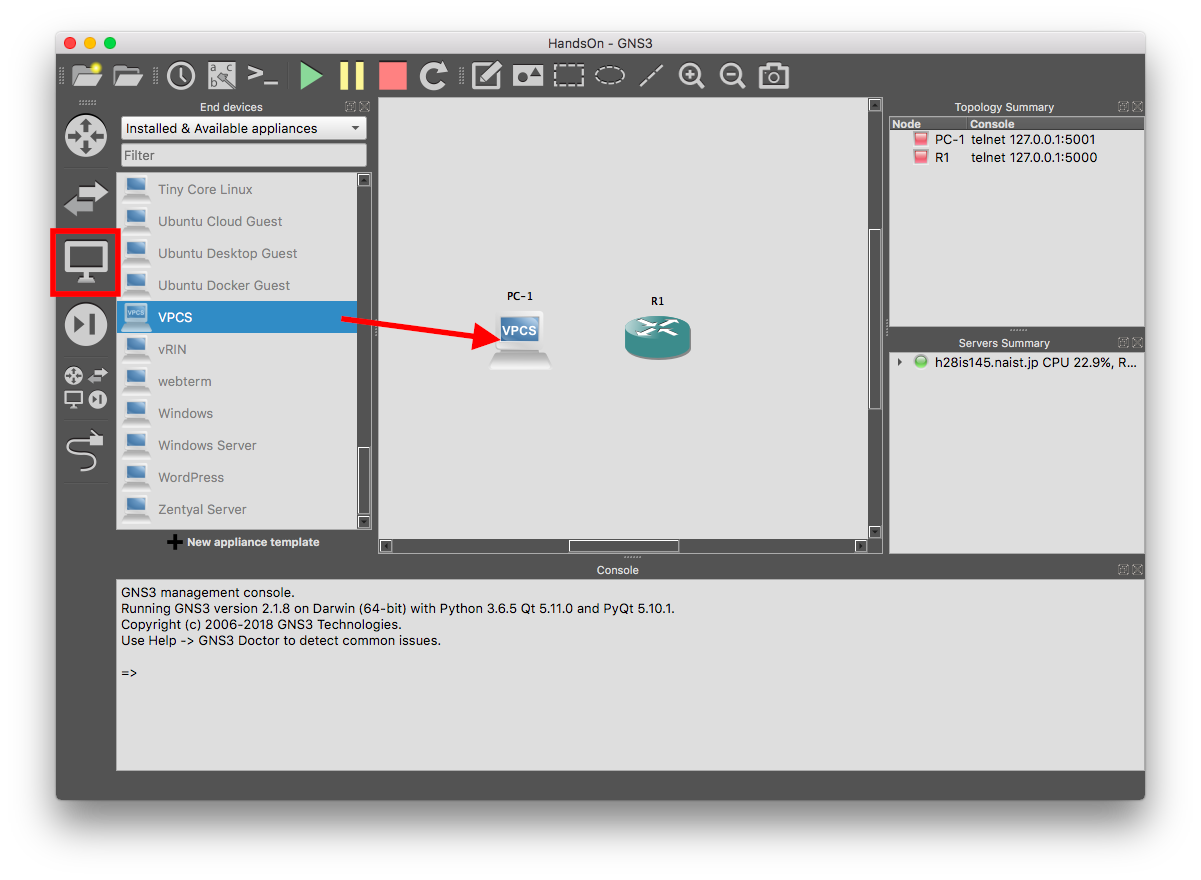Select the Zentyal Server appliance
The width and height of the screenshot is (1201, 880).
point(237,509)
